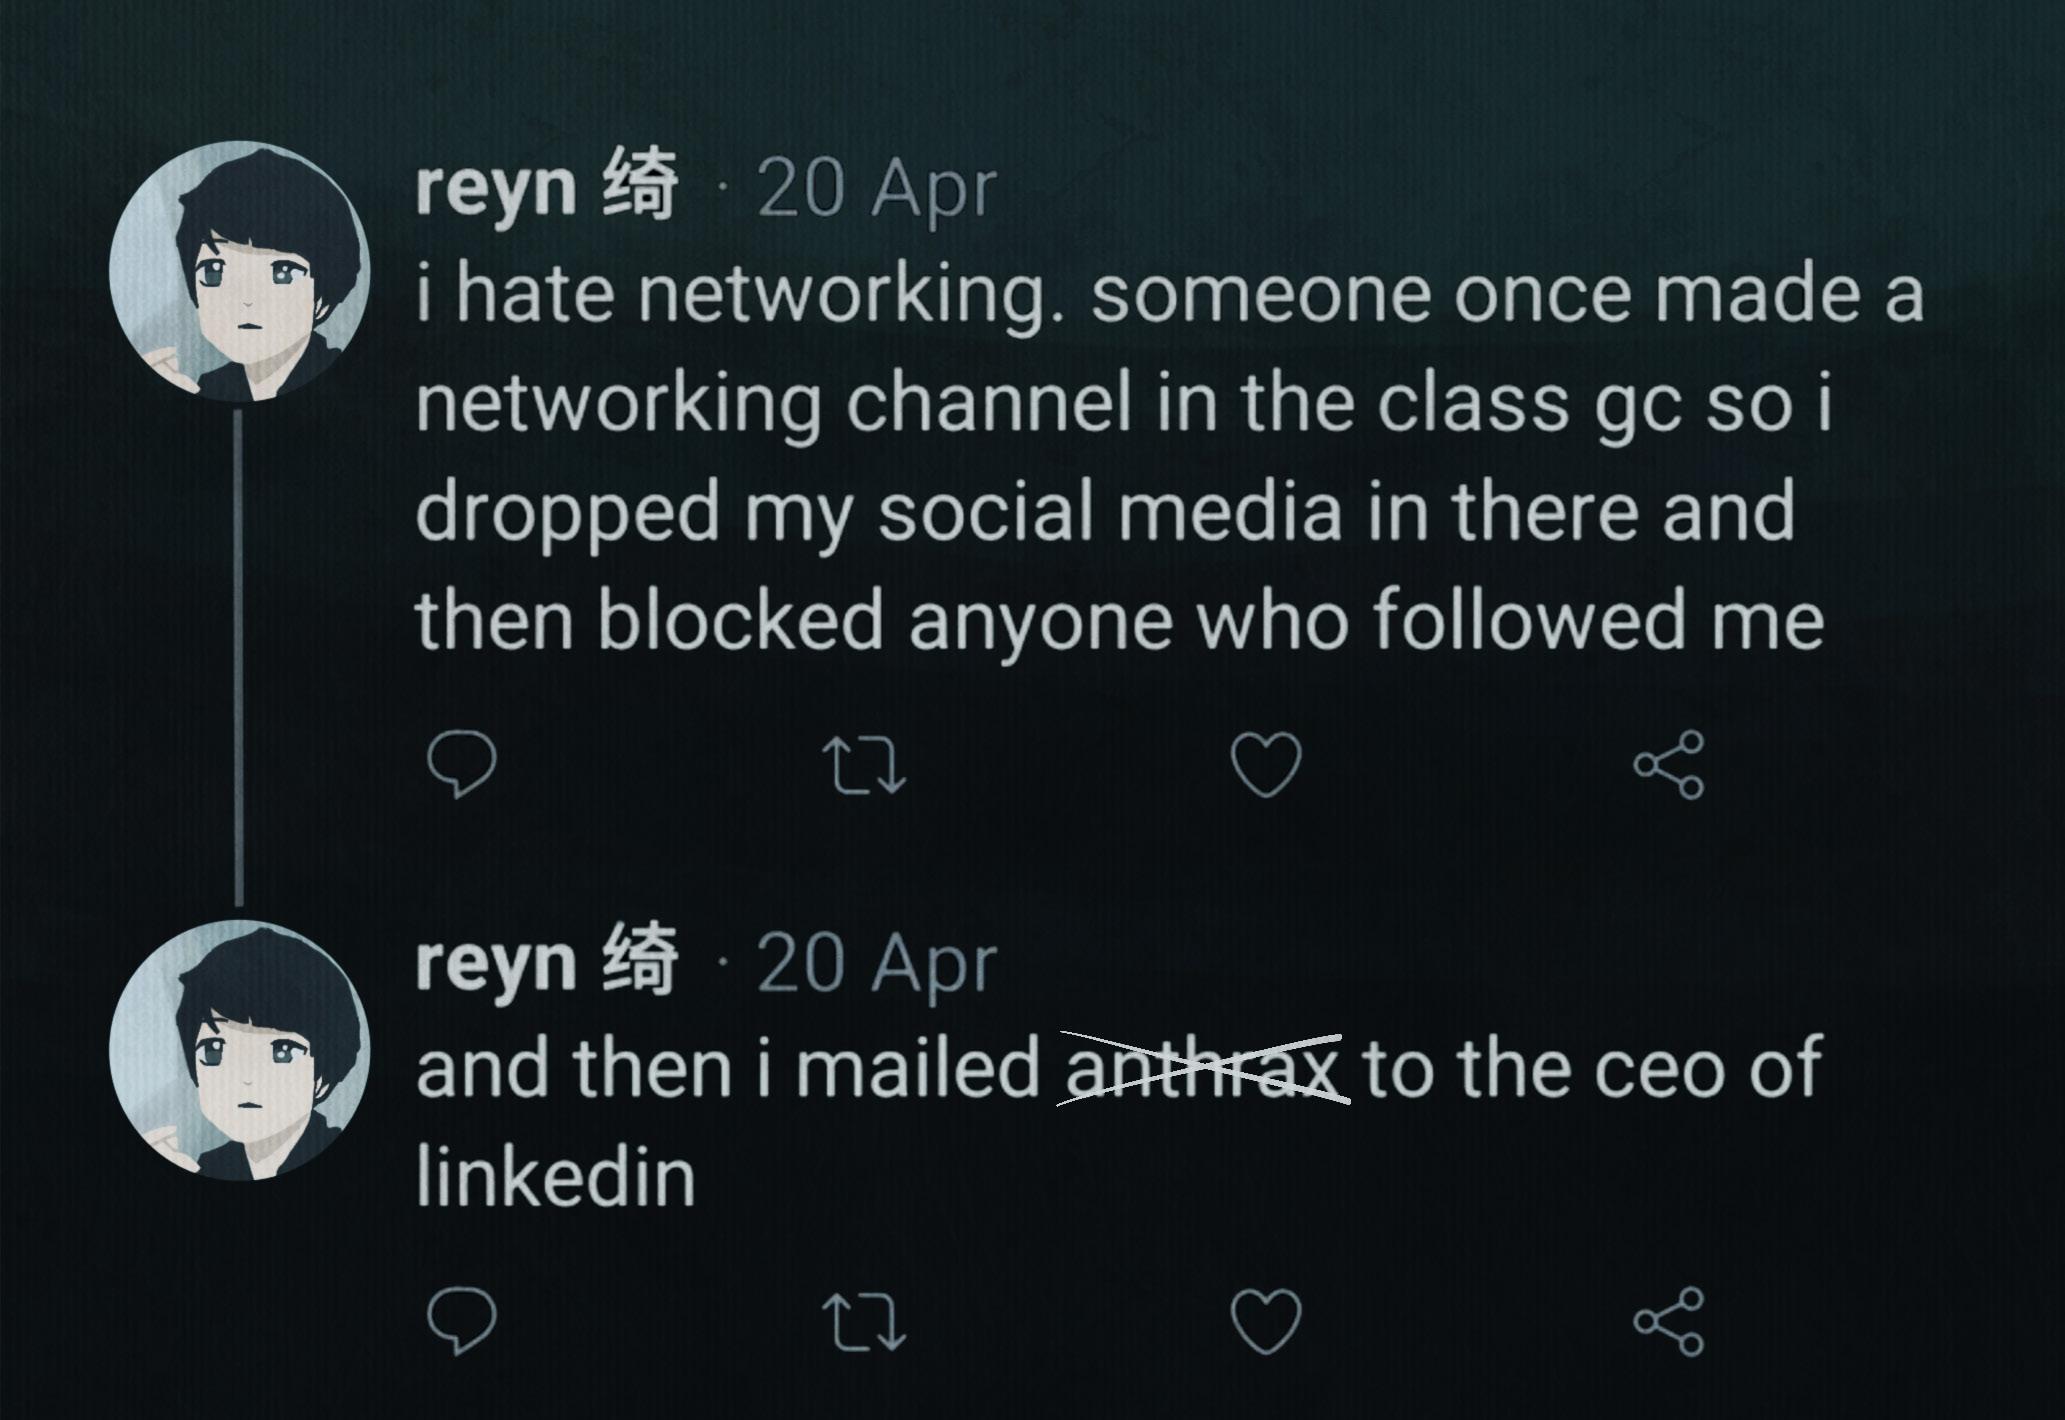Image resolution: width=2065 pixels, height=1420 pixels.
Task: Retweet the first tweet about networking
Action: [863, 765]
